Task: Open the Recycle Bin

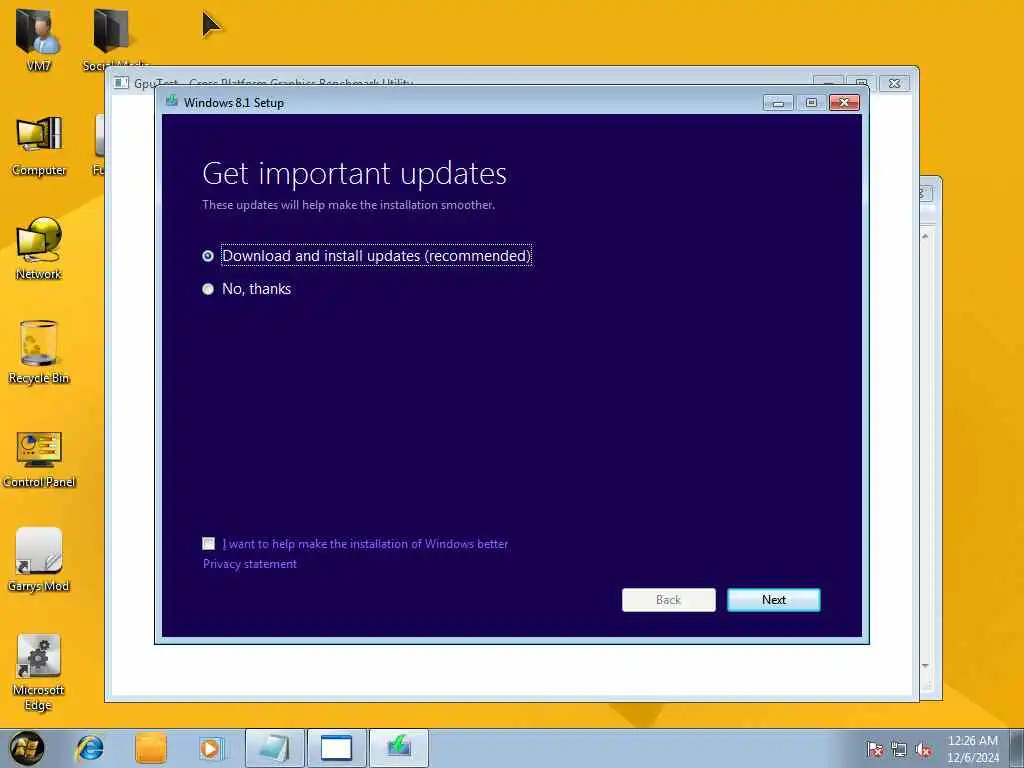Action: point(39,353)
